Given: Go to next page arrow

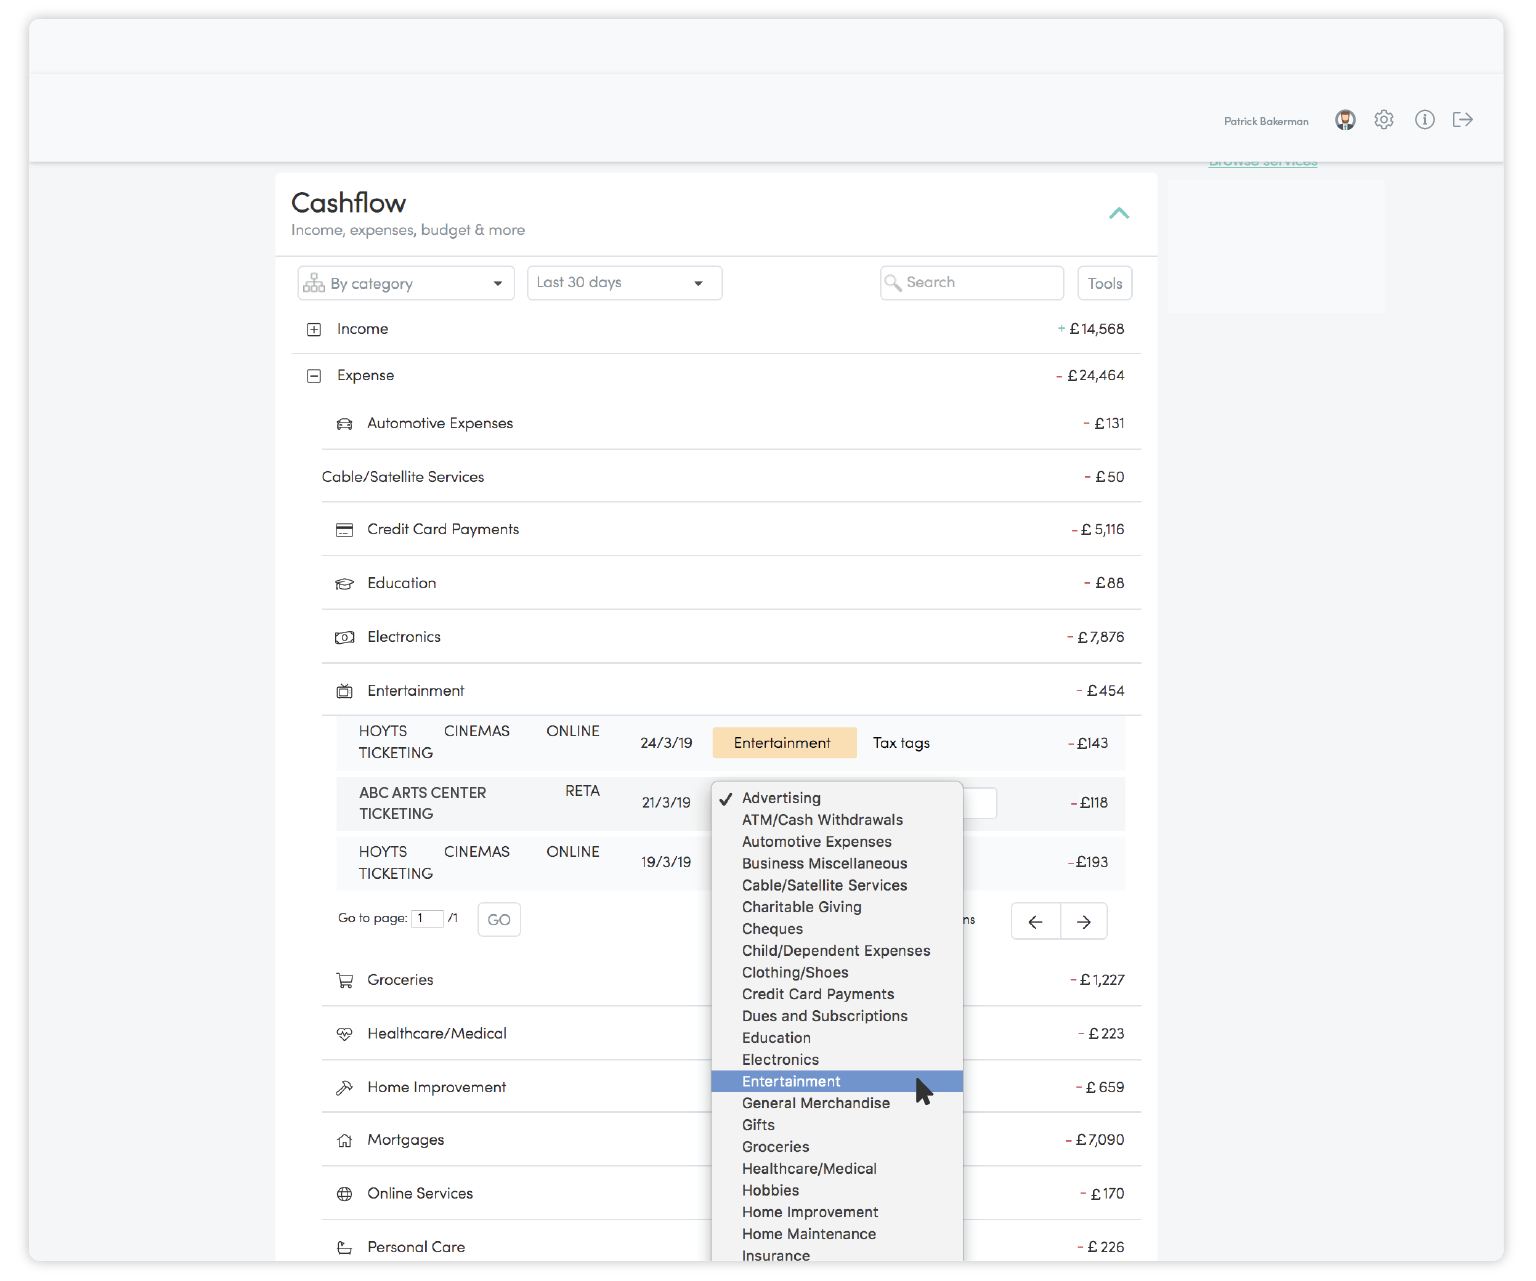Looking at the screenshot, I should (x=1084, y=922).
